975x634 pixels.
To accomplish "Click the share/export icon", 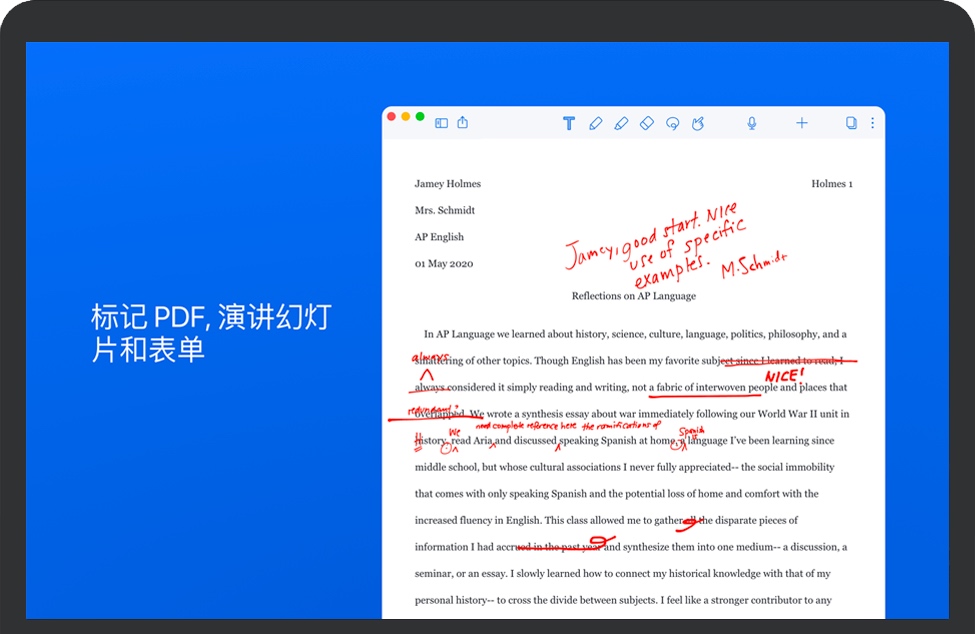I will coord(463,123).
